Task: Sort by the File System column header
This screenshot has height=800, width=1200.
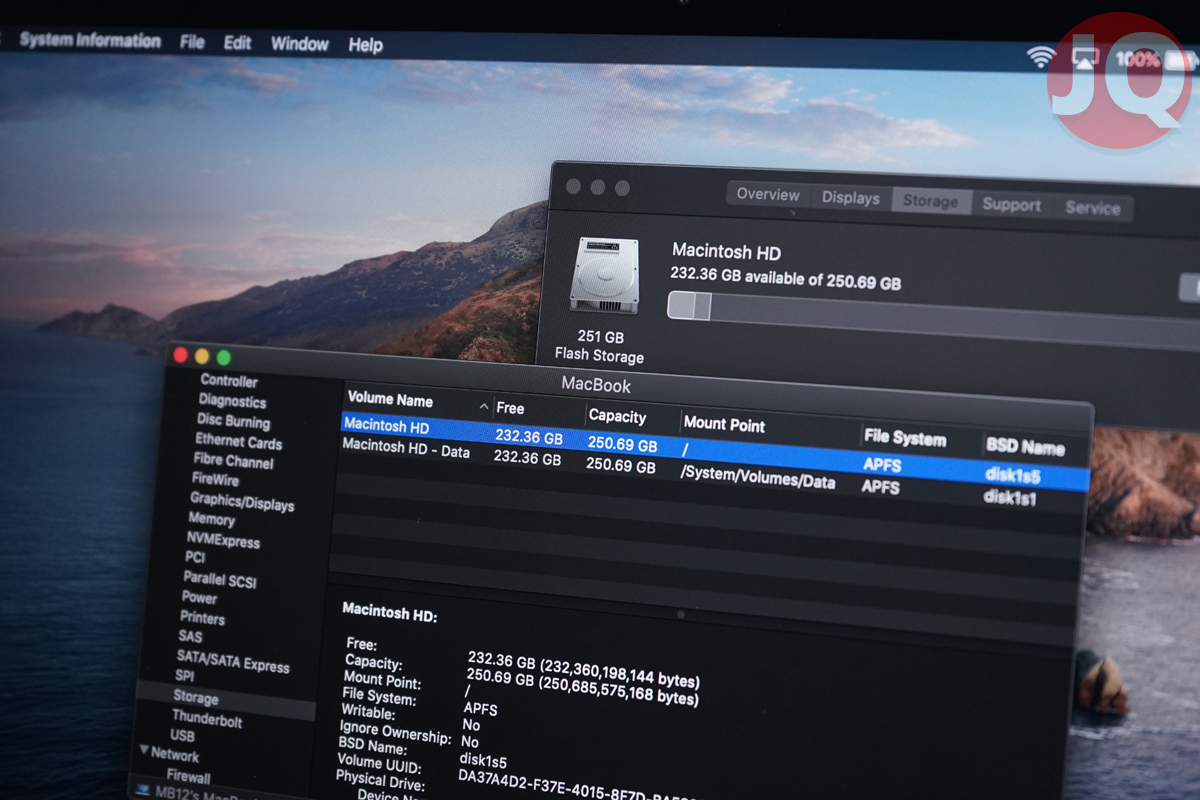Action: (x=903, y=437)
